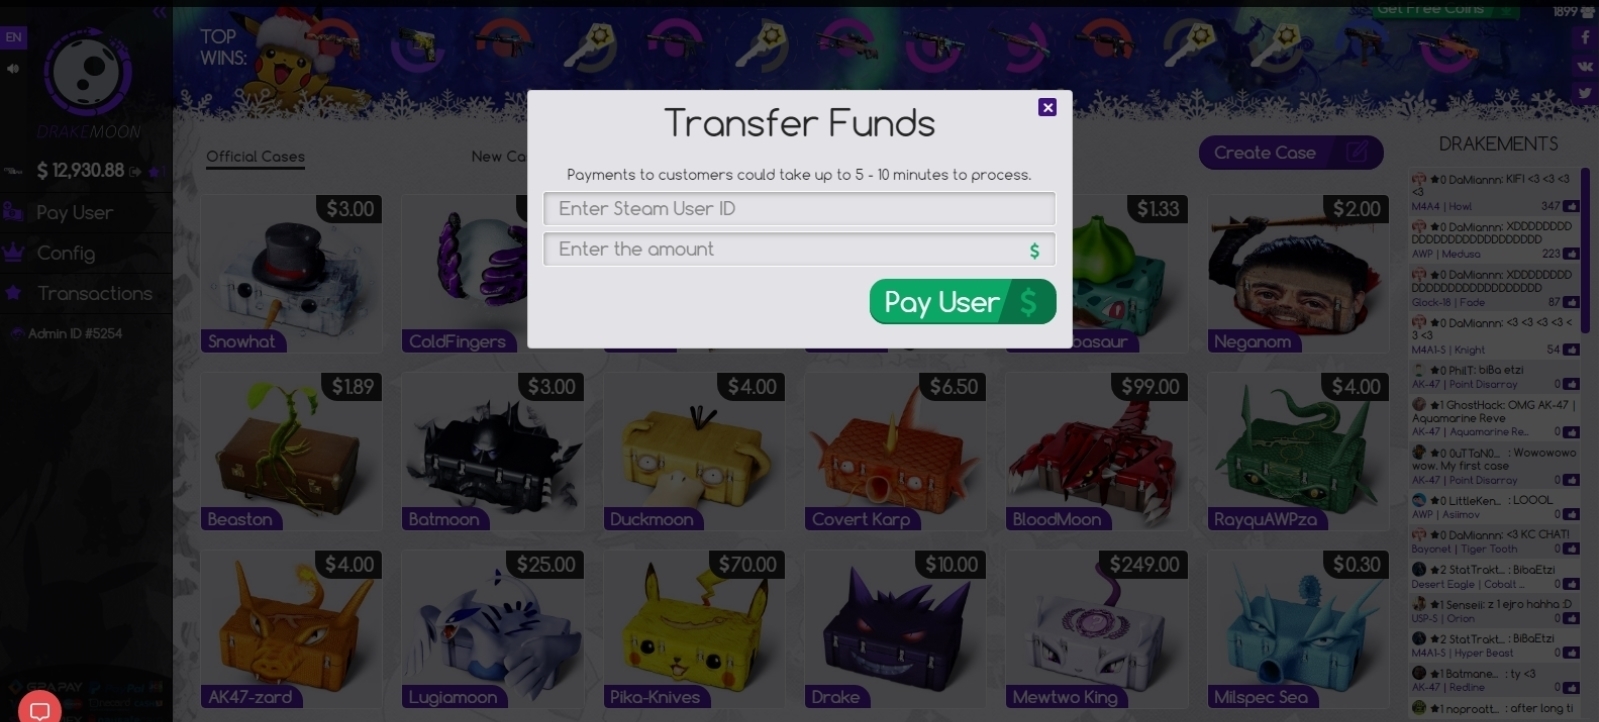This screenshot has width=1599, height=722.
Task: Open the Facebook social icon
Action: (x=1585, y=38)
